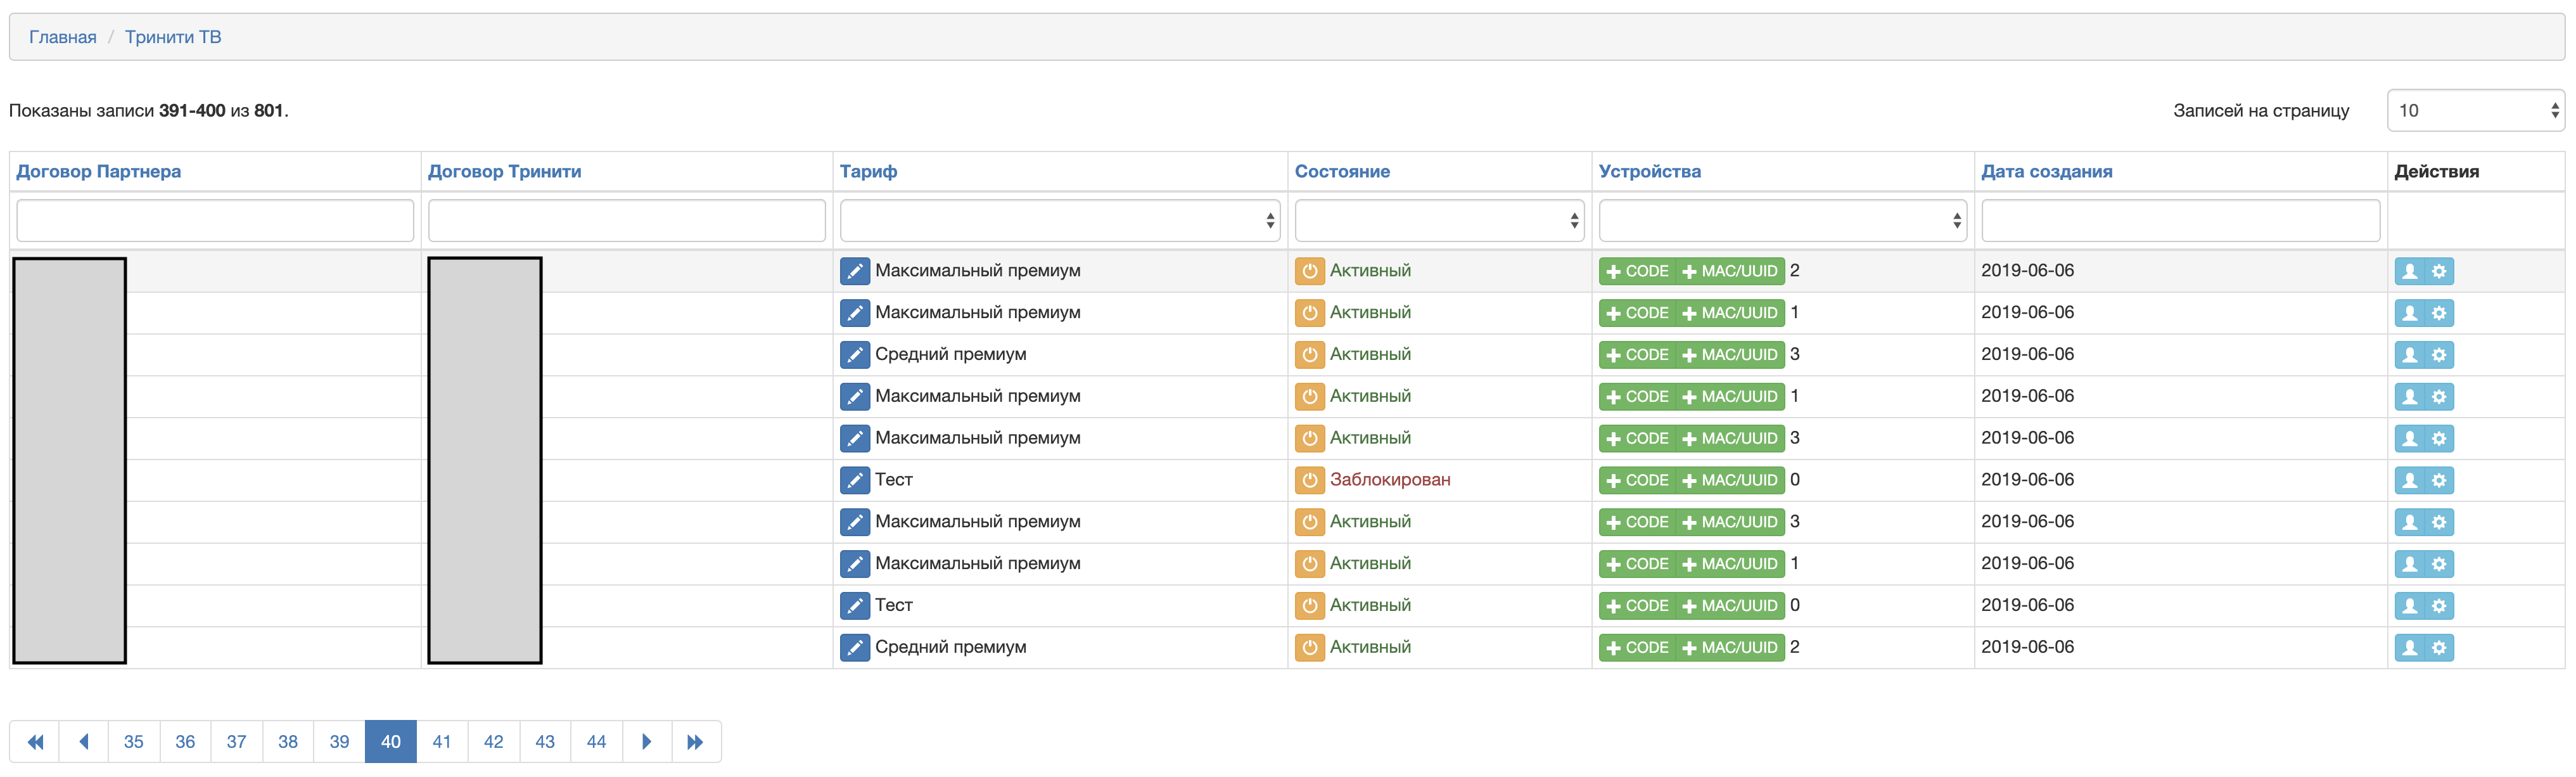Click edit pencil beside first Тест tariff
This screenshot has width=2576, height=777.
854,480
